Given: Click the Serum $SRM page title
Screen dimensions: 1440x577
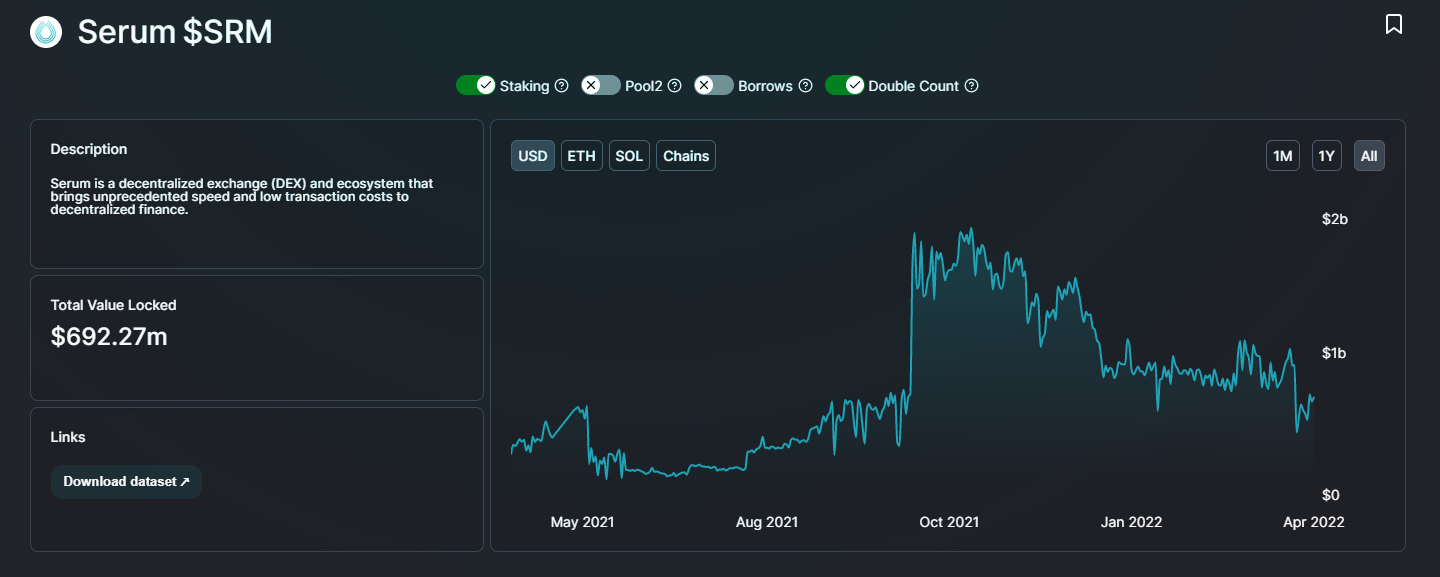Looking at the screenshot, I should pyautogui.click(x=175, y=32).
